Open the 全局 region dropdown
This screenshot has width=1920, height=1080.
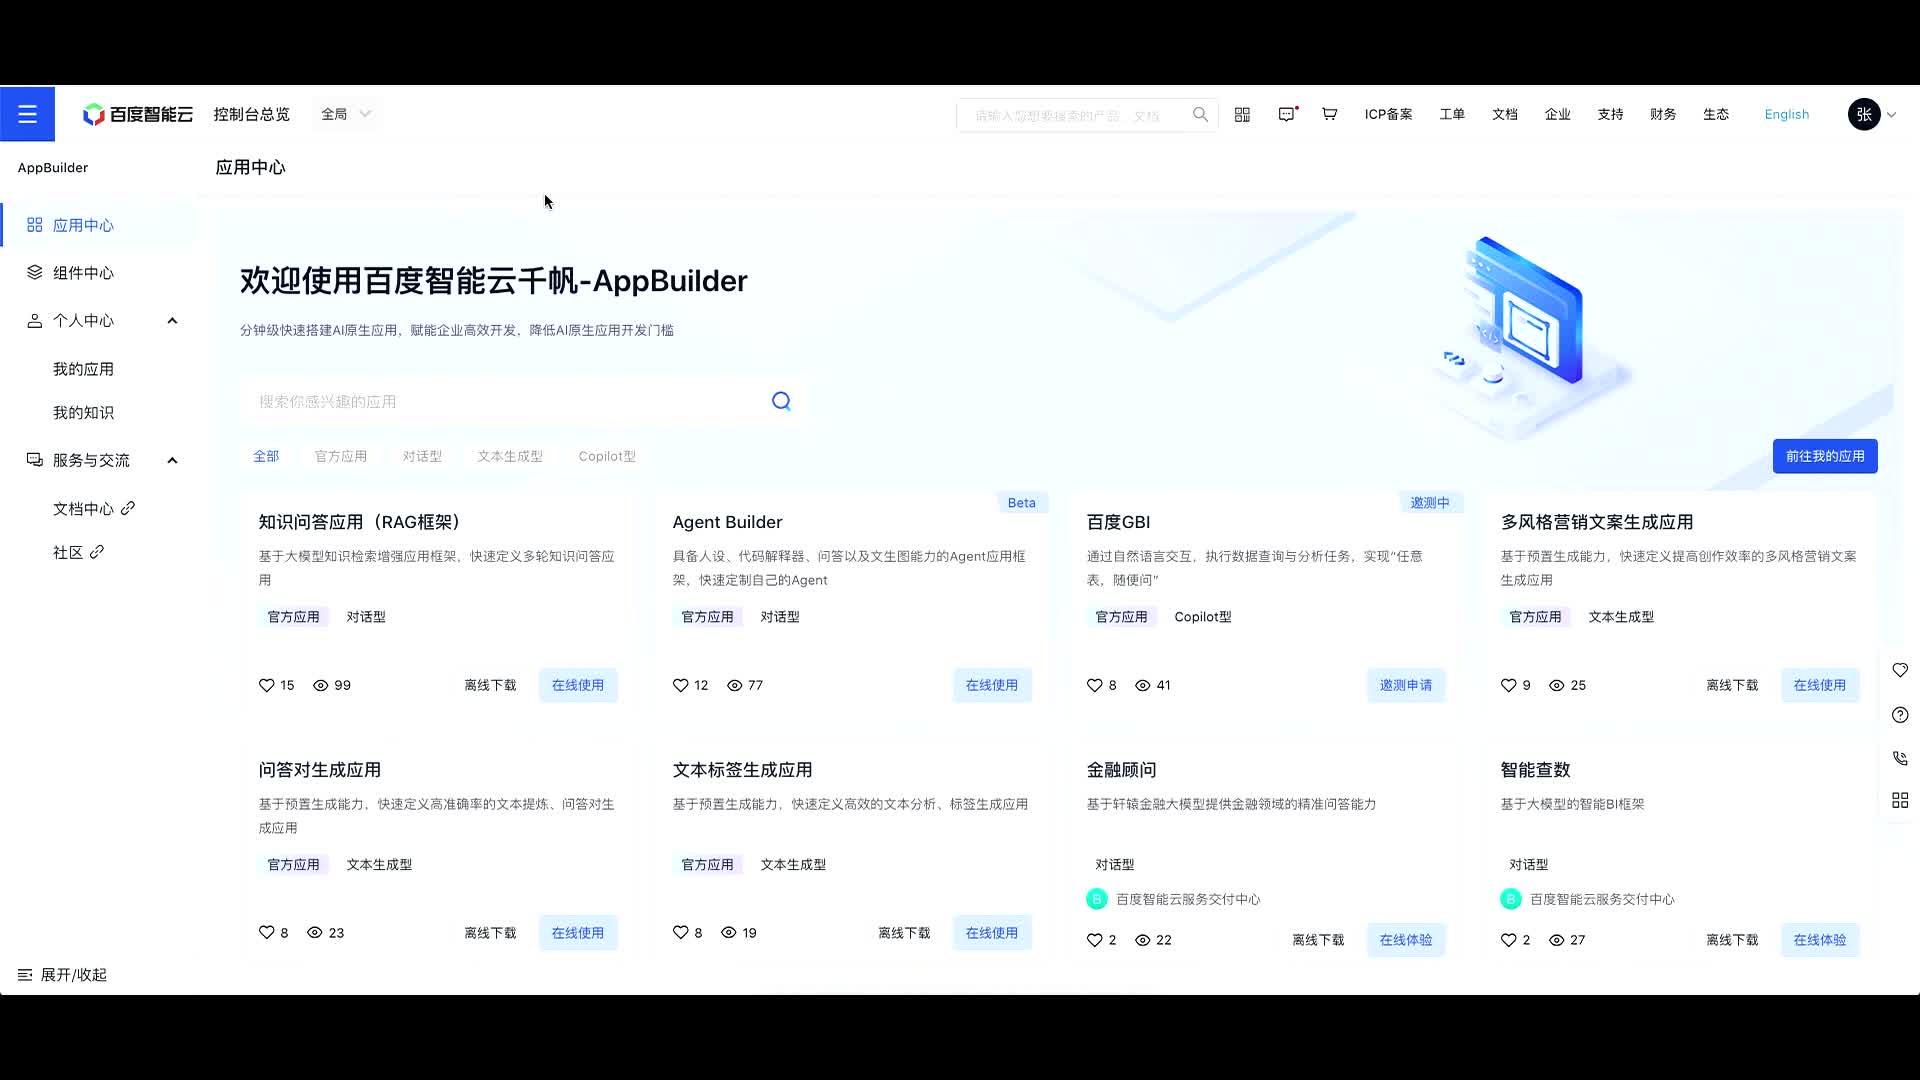[x=346, y=114]
